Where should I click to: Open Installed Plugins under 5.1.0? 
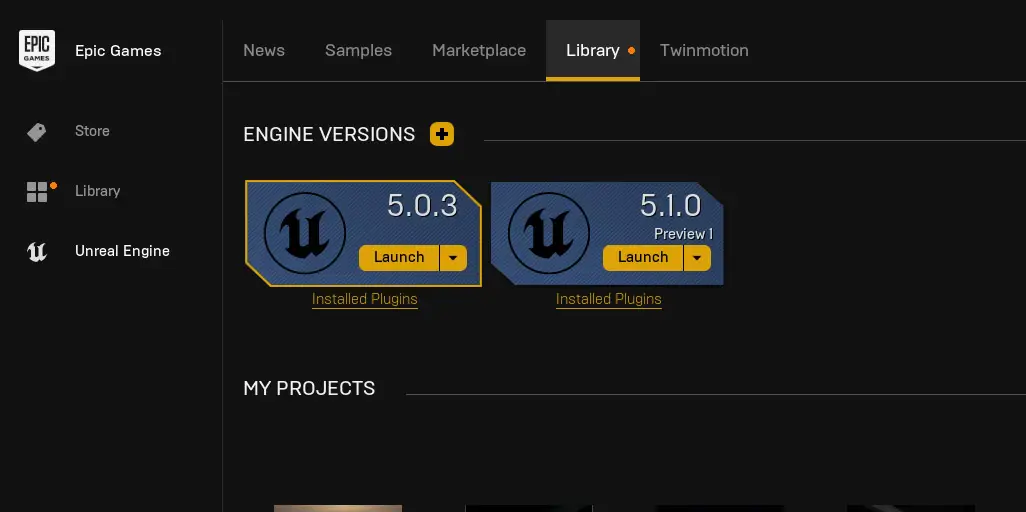click(x=609, y=299)
